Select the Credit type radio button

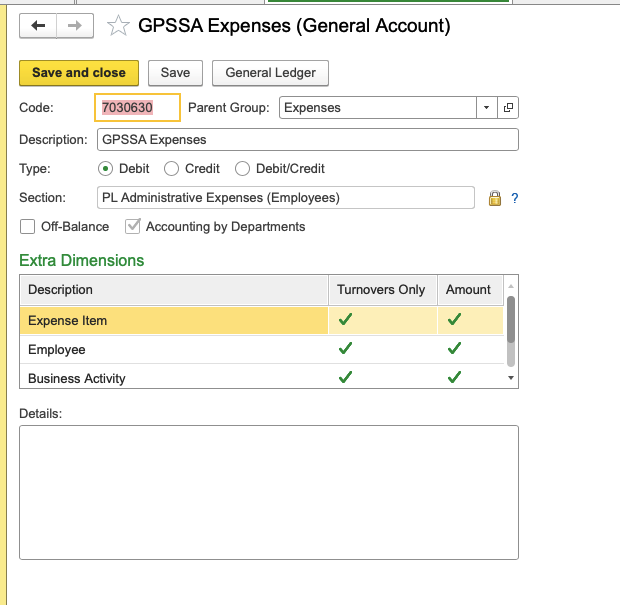click(x=171, y=169)
